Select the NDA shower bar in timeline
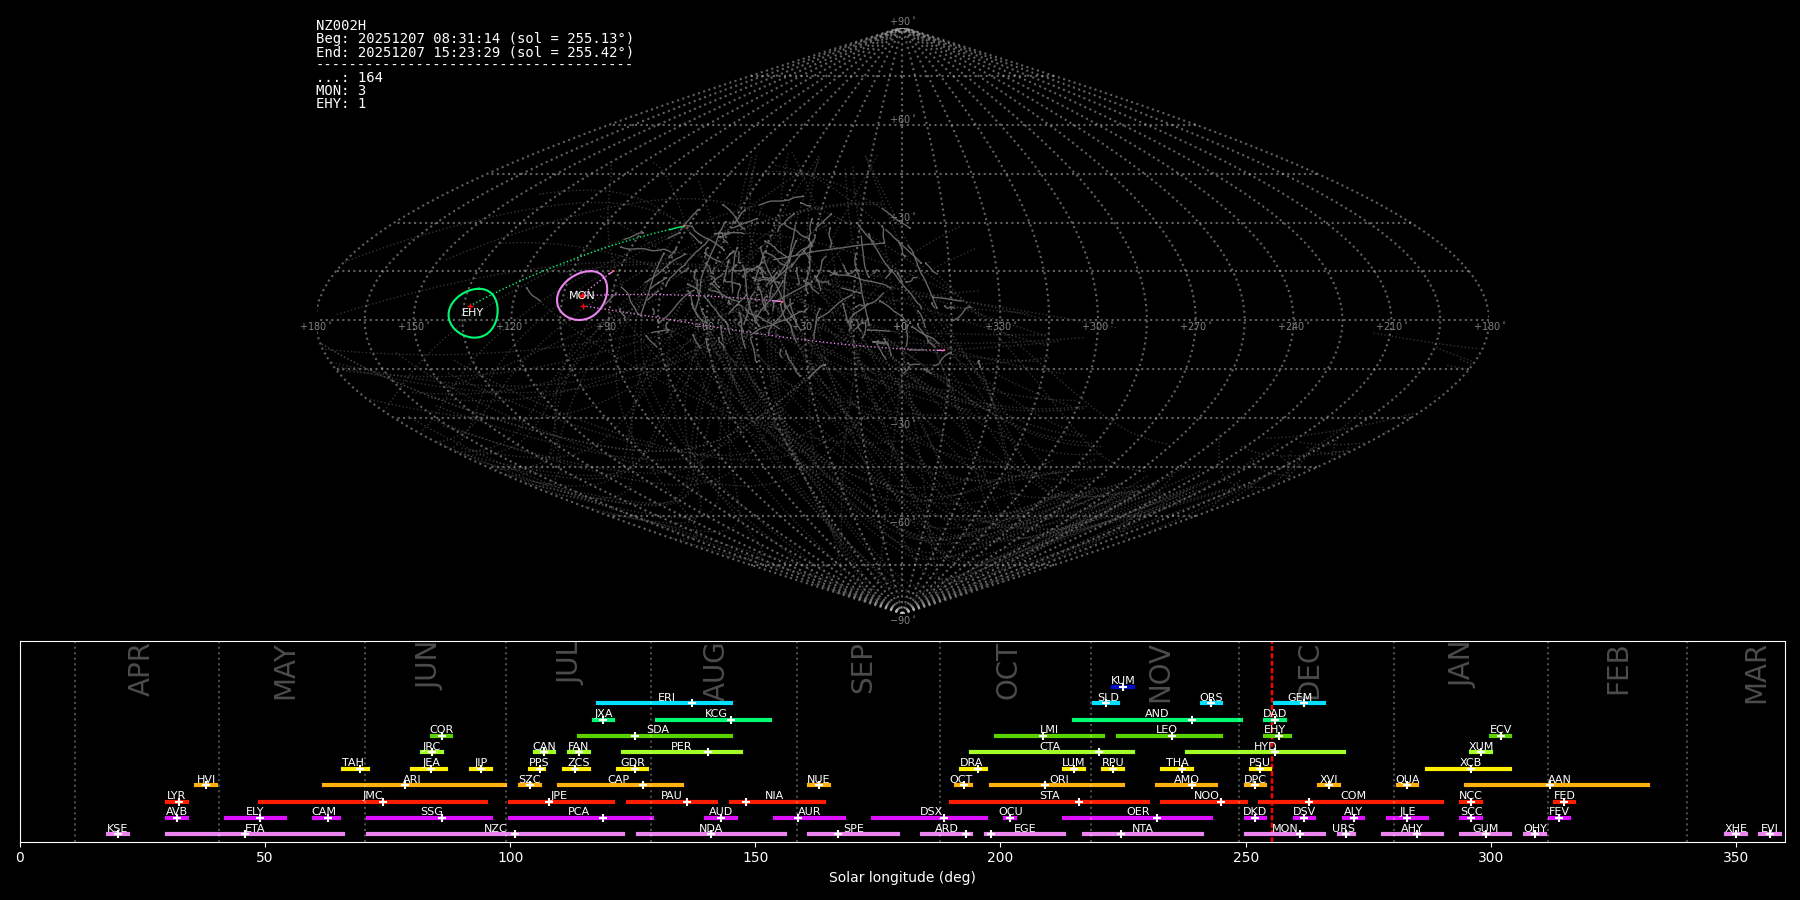Screen dimensions: 1800x900 point(711,834)
